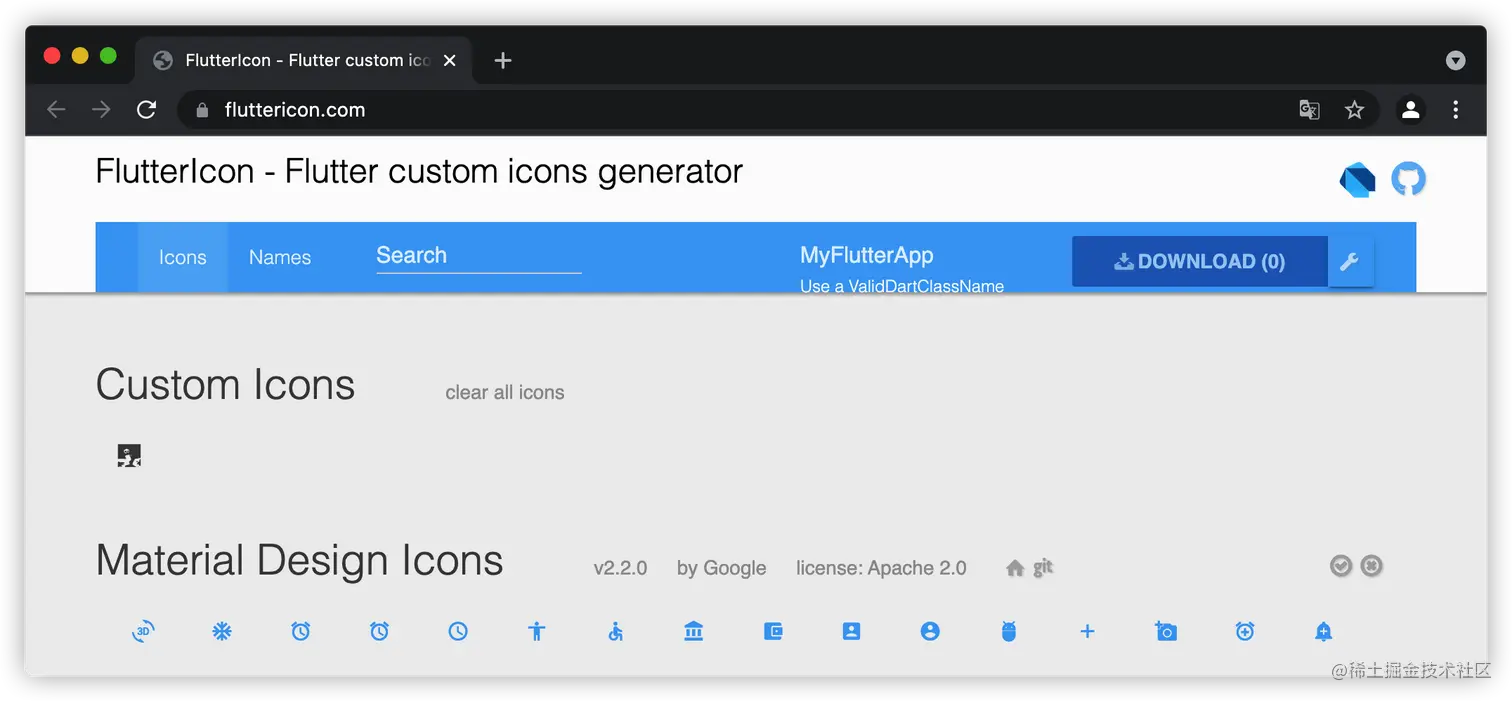Select the alarm clock icon beside the snowflake
Viewport: 1512px width, 701px height.
[301, 631]
